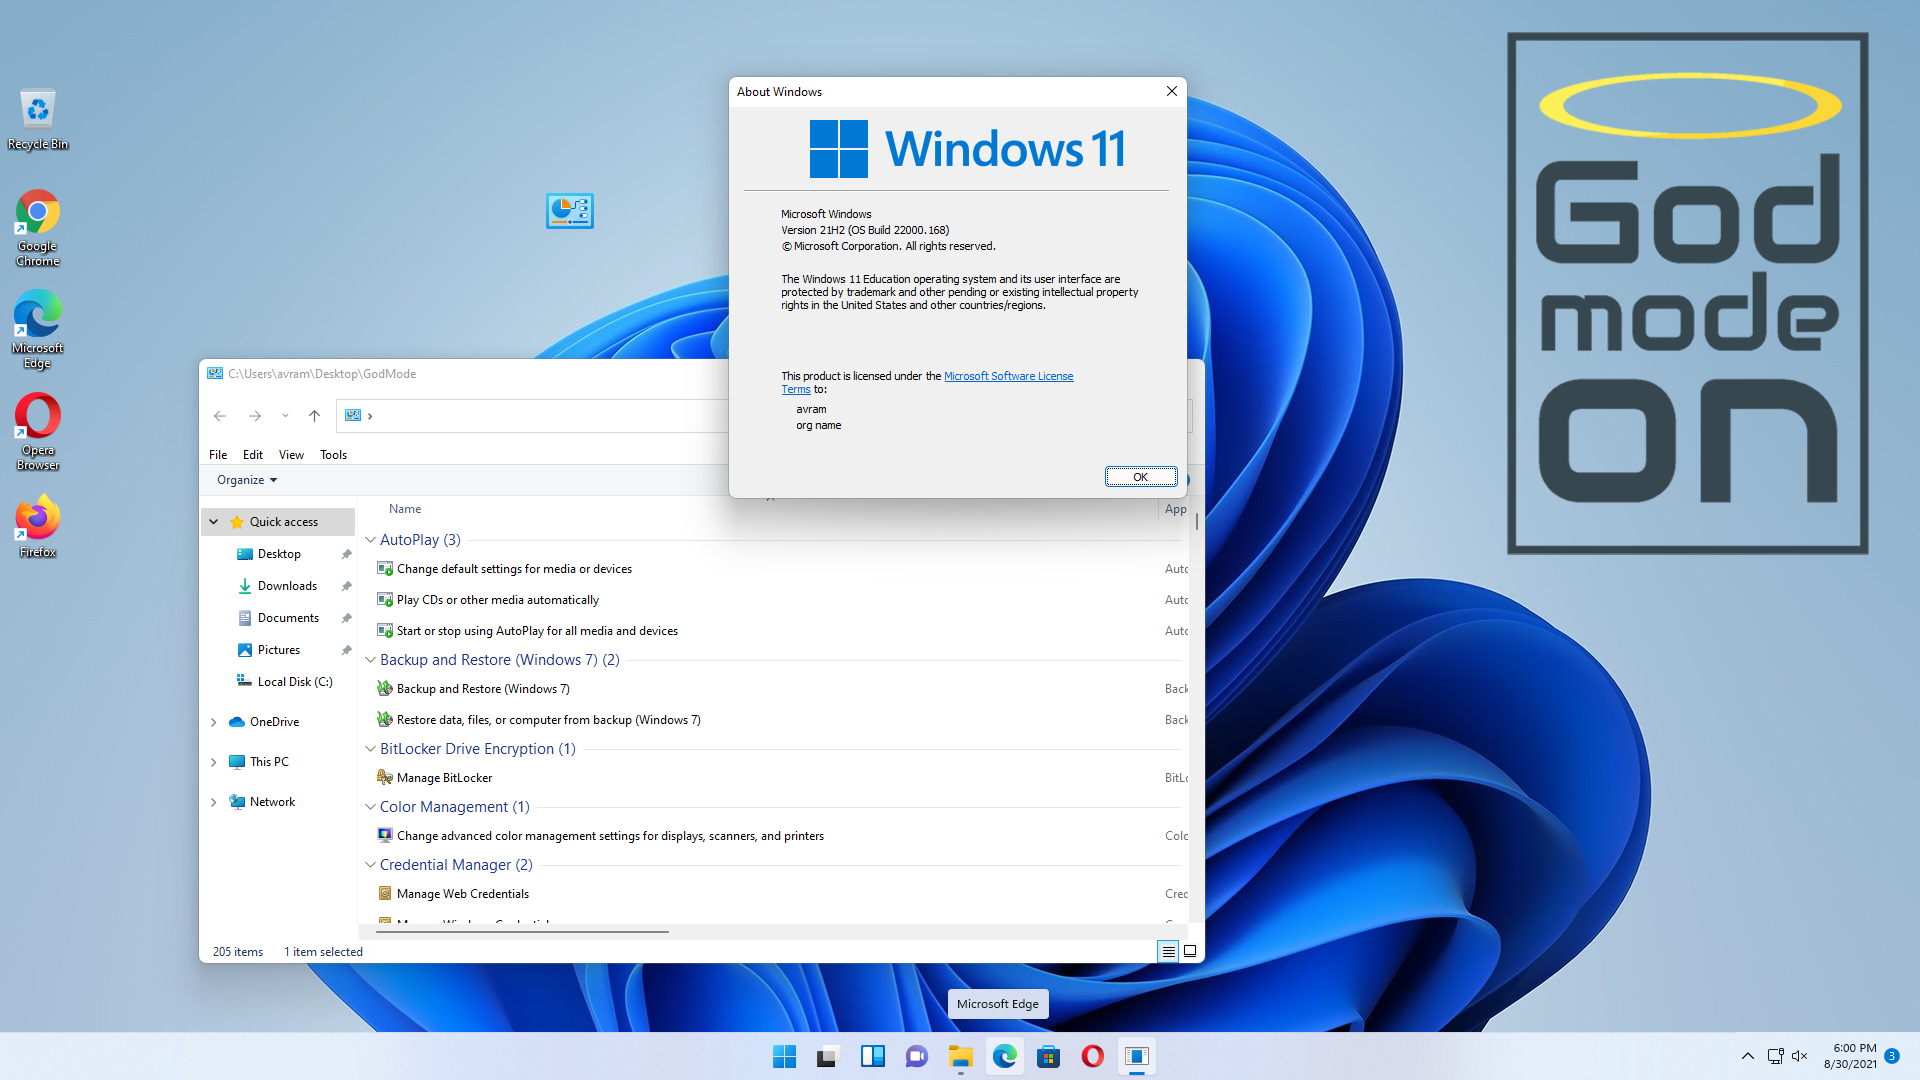Click the Control Panel app icon in taskbar

pyautogui.click(x=1137, y=1055)
